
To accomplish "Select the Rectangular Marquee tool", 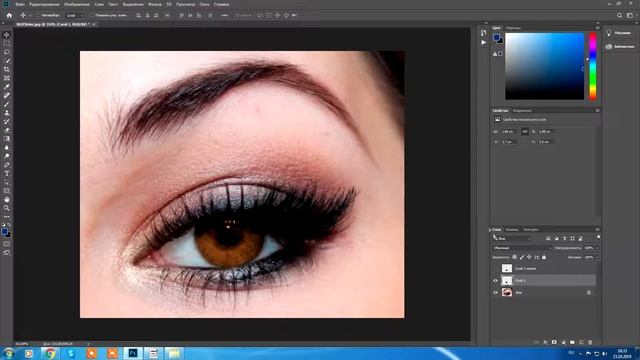I will coord(7,44).
